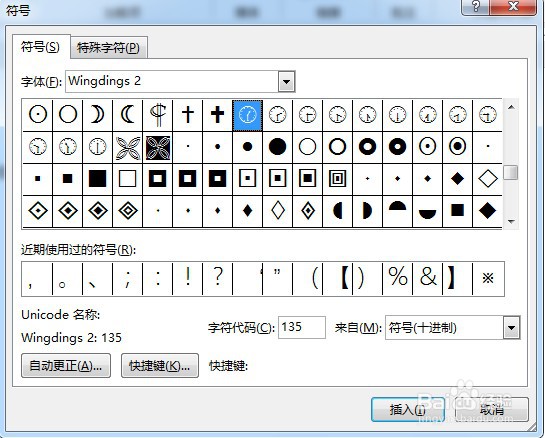The image size is (545, 438).
Task: Click the symbol grid scroll down arrow
Action: [511, 221]
